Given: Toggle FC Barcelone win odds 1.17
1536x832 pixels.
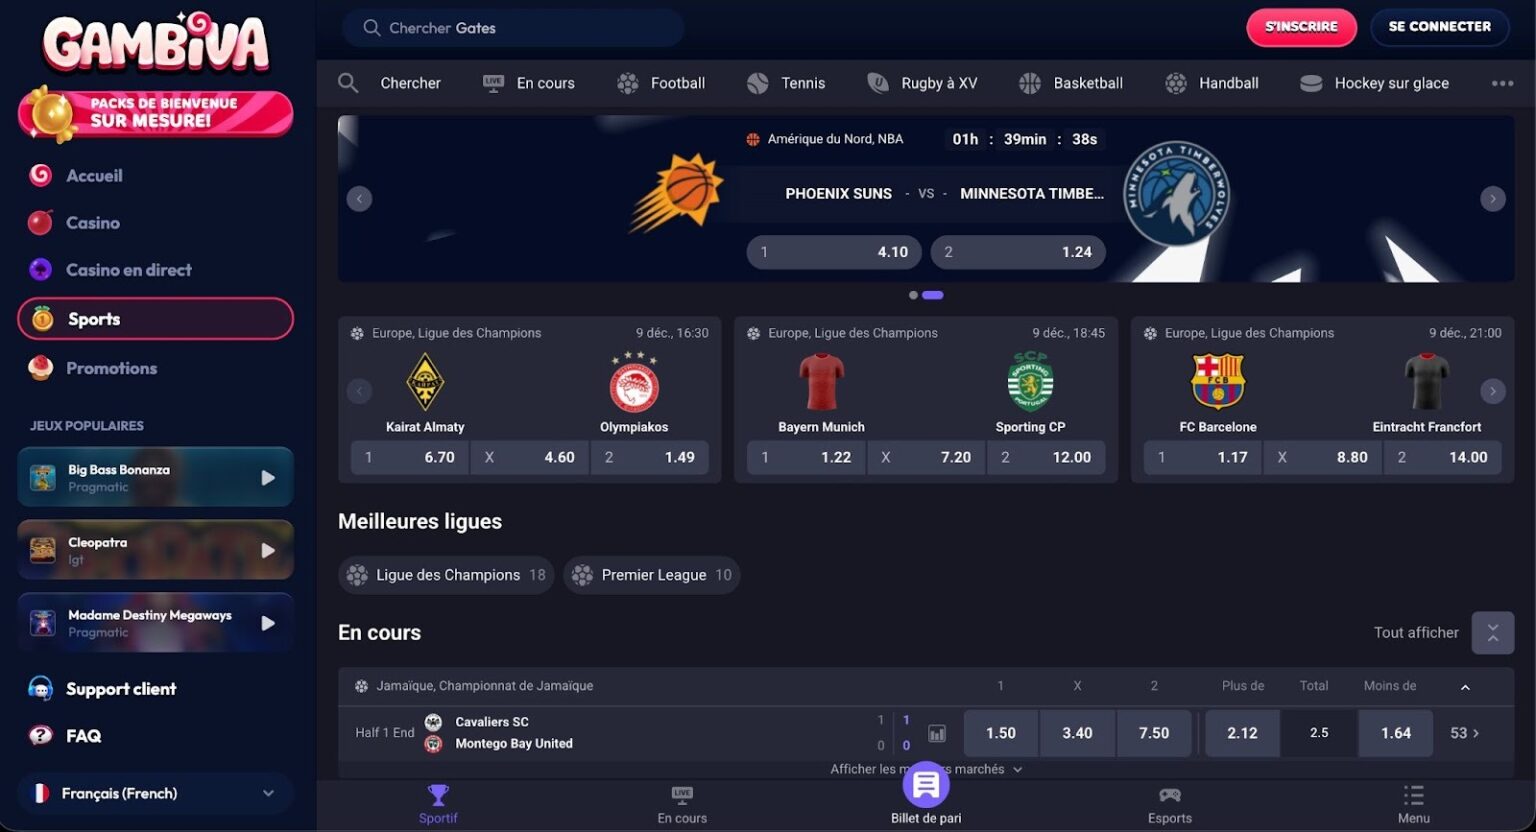Looking at the screenshot, I should point(1203,457).
